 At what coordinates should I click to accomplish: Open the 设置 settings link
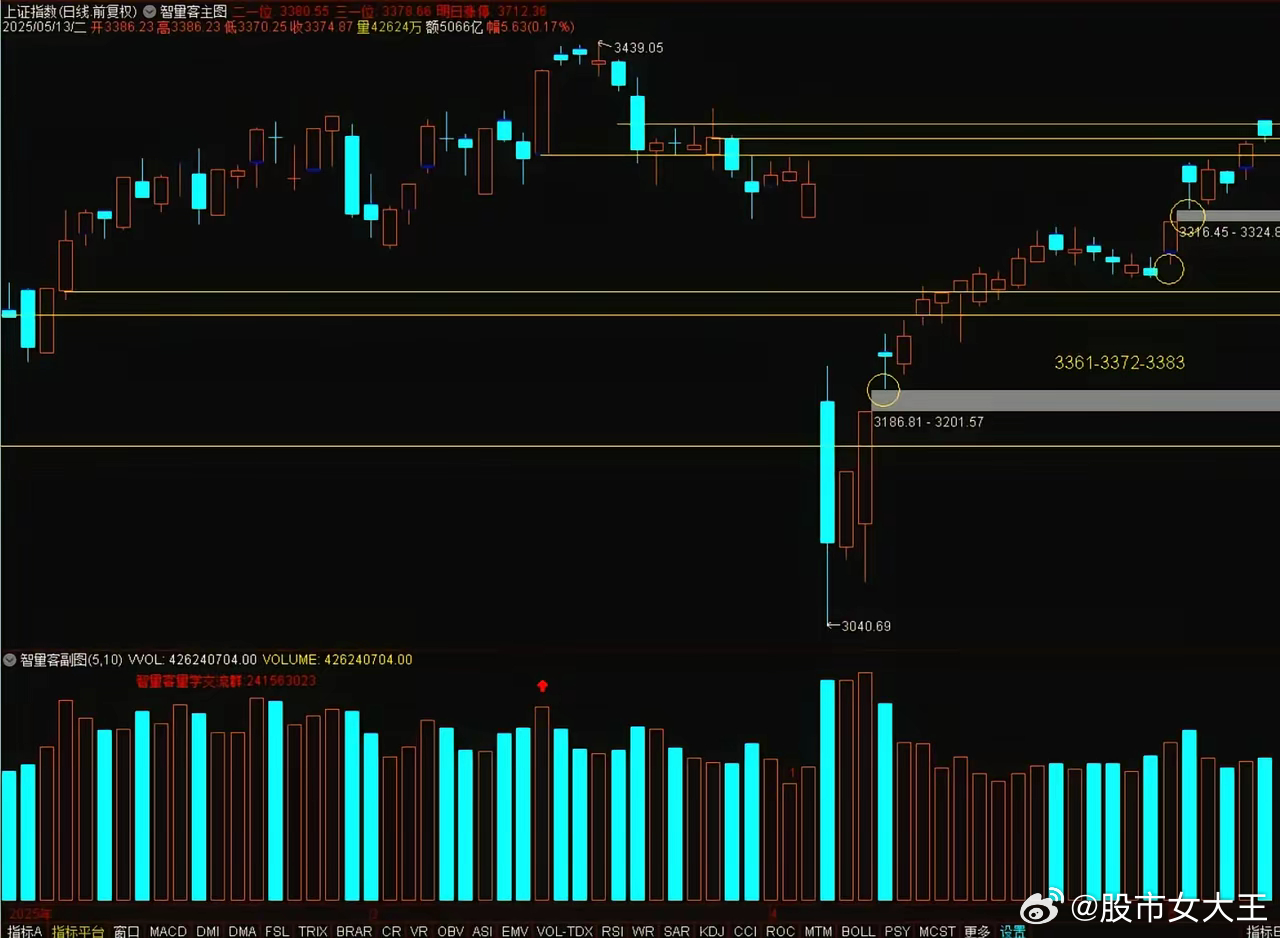click(1012, 931)
